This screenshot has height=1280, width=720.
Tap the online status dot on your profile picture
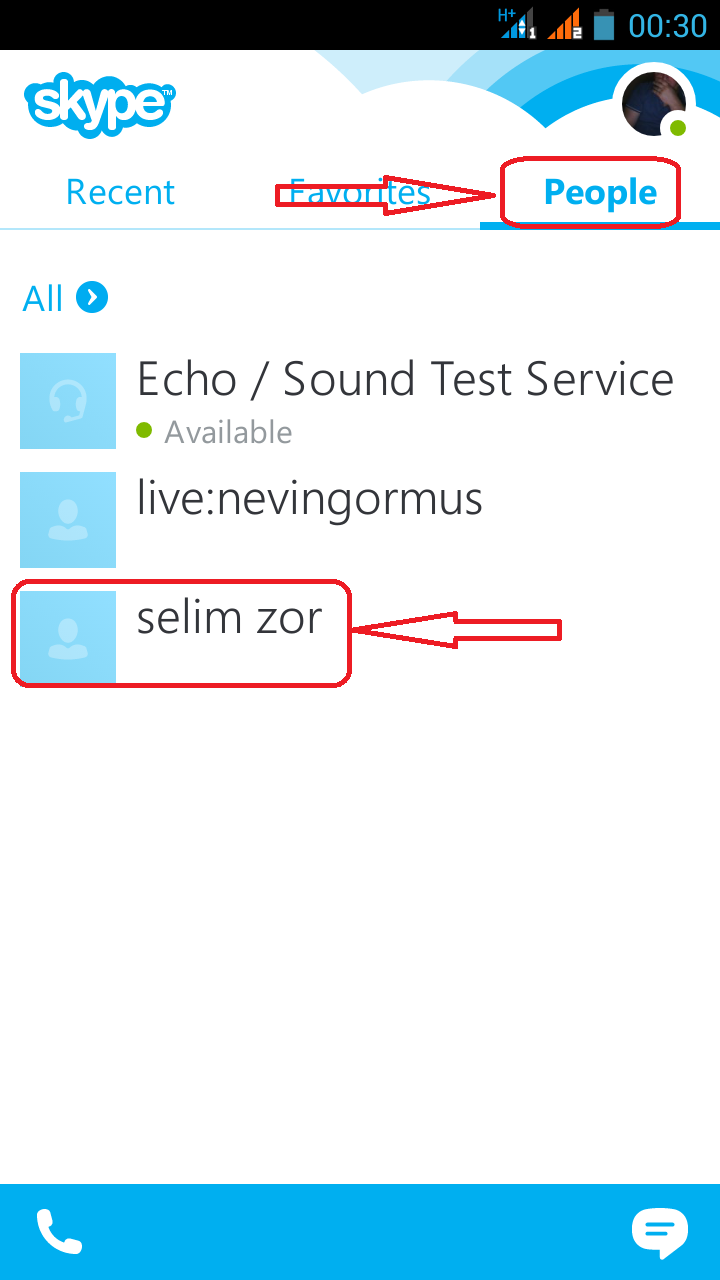click(x=676, y=126)
